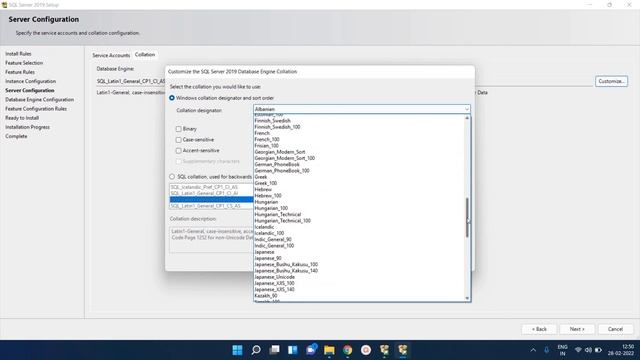Viewport: 640px width, 360px height.
Task: Choose Hebrew_100 from the list
Action: coord(268,196)
